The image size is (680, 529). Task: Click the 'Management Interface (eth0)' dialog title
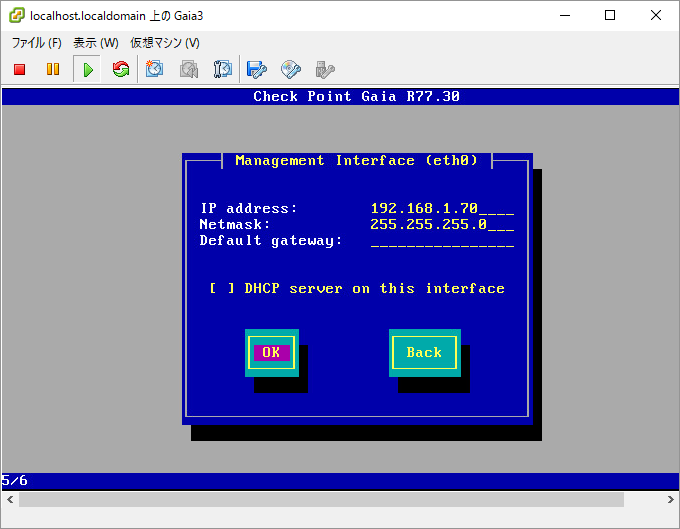(356, 160)
